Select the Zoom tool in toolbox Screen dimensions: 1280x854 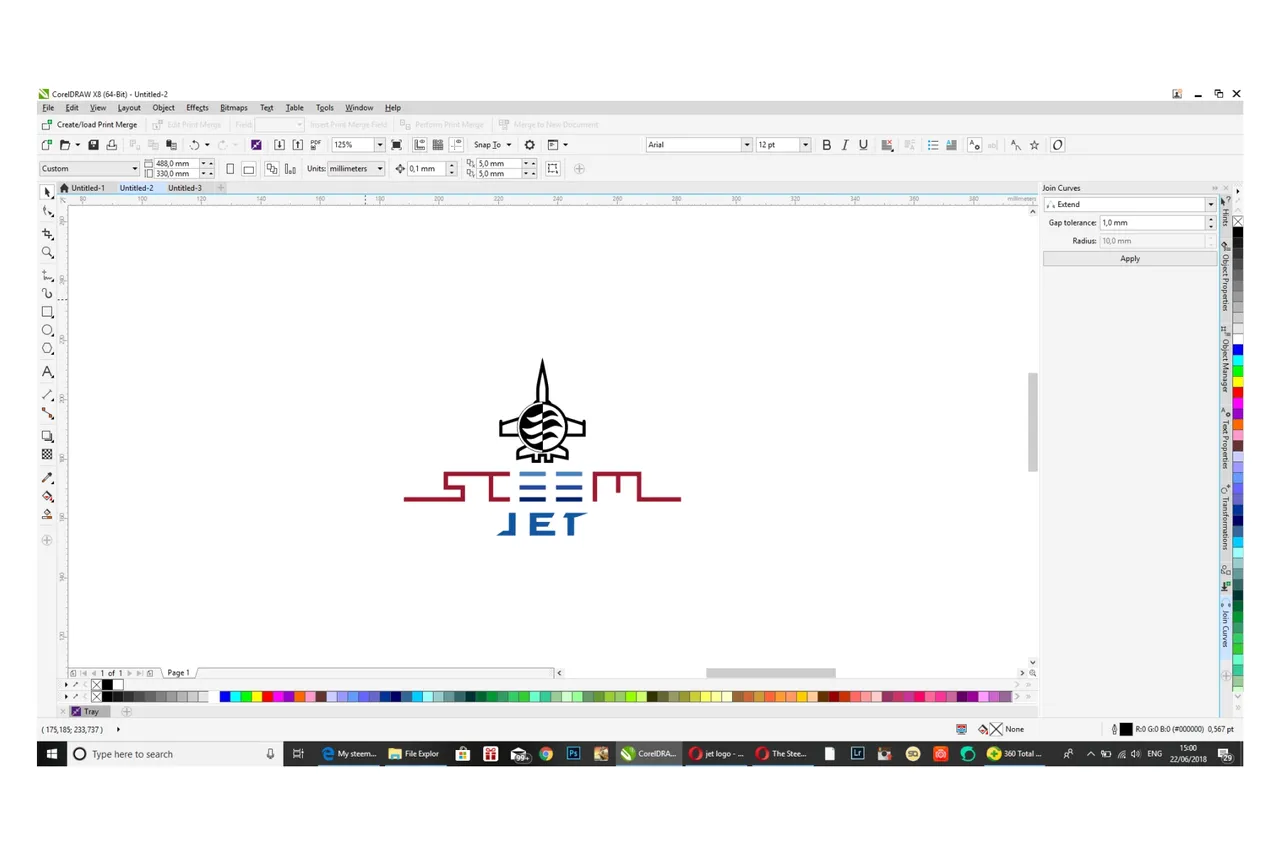tap(47, 253)
